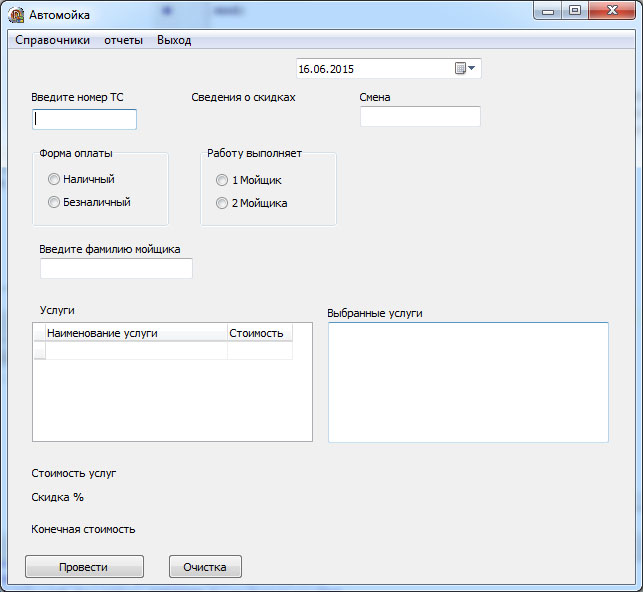Click the Стоимость column header

pos(260,333)
